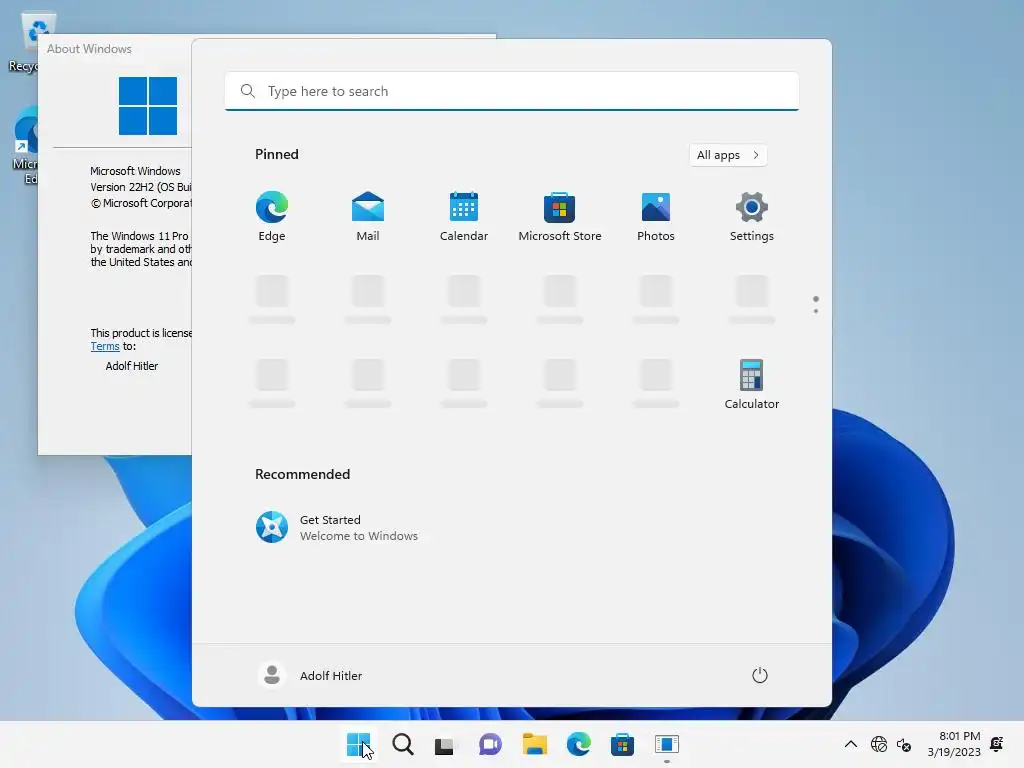Open the notification center icon
Screen dimensions: 1024x768
pyautogui.click(x=997, y=744)
